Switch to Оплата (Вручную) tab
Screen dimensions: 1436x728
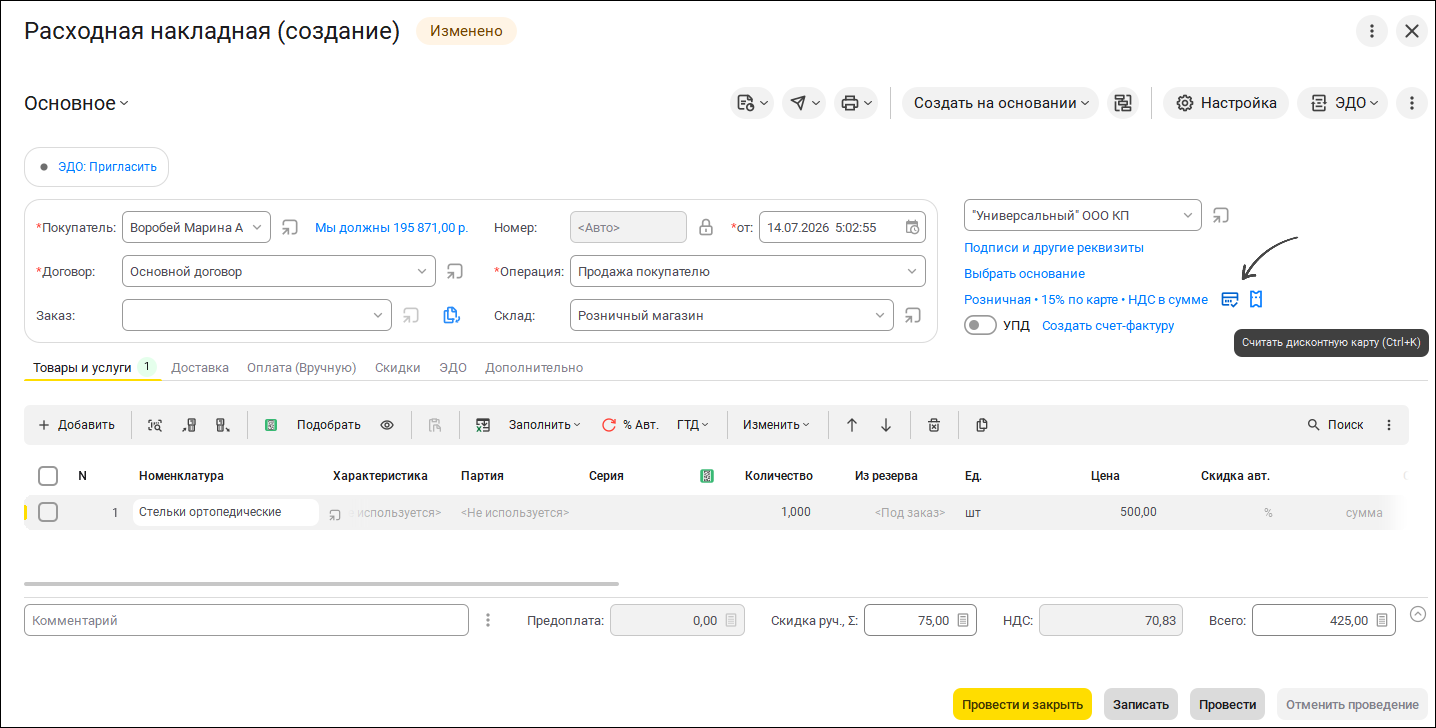coord(302,368)
